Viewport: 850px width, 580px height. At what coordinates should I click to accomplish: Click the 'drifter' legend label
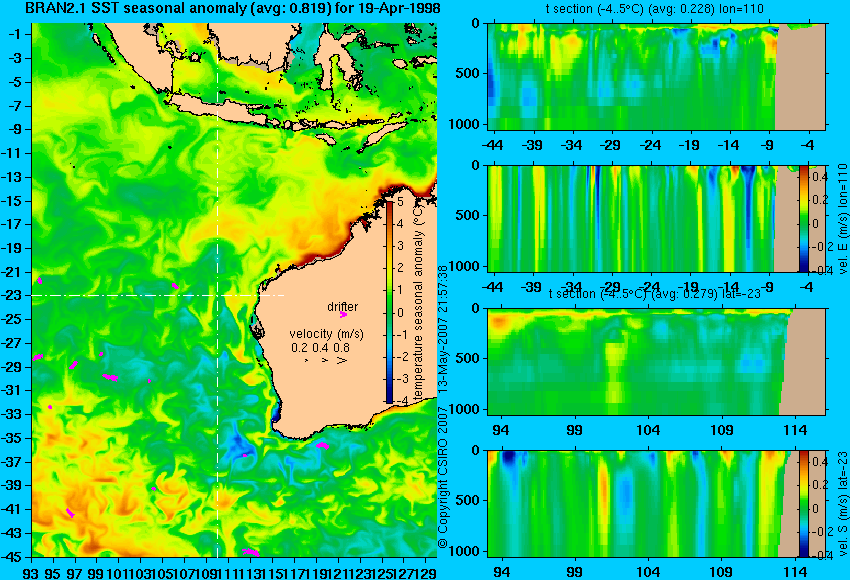(343, 306)
